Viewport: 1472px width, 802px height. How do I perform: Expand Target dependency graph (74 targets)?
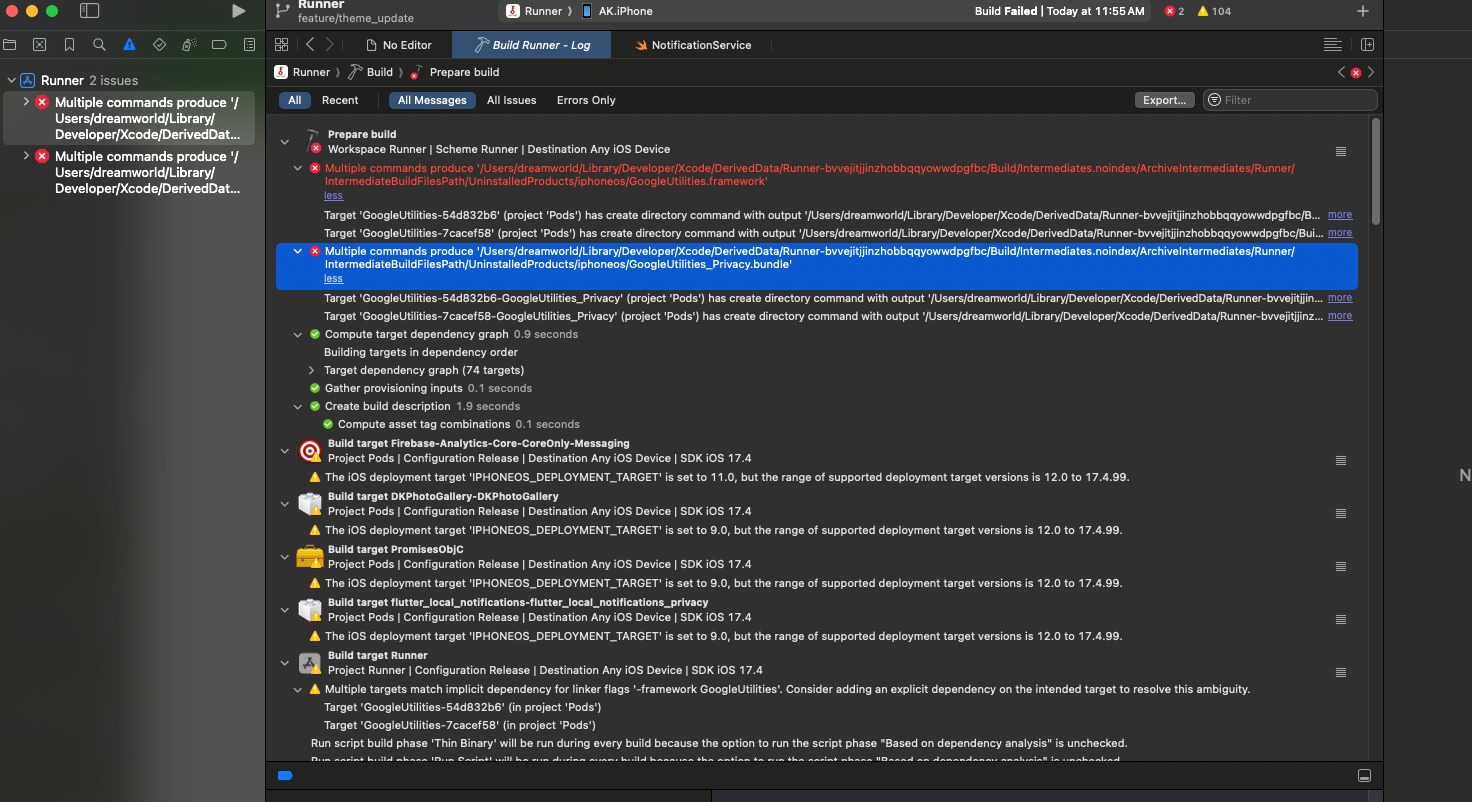point(311,370)
